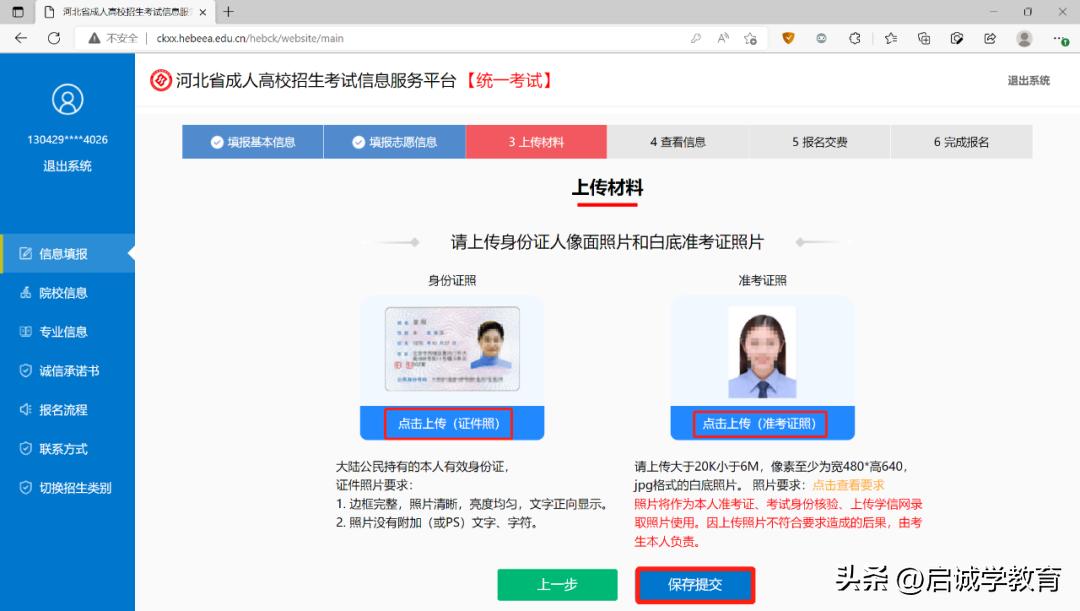1080x611 pixels.
Task: Refresh the current page
Action: tap(54, 37)
